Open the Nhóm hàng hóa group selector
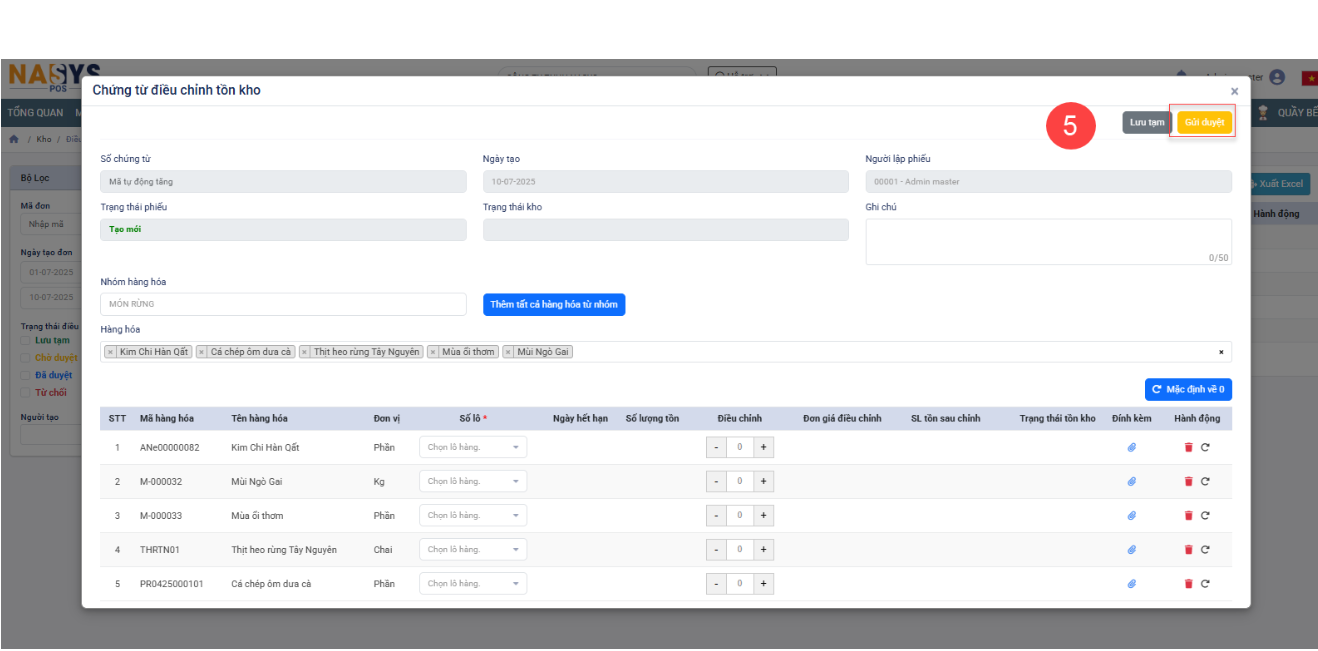Screen dimensions: 1318x651 point(283,304)
